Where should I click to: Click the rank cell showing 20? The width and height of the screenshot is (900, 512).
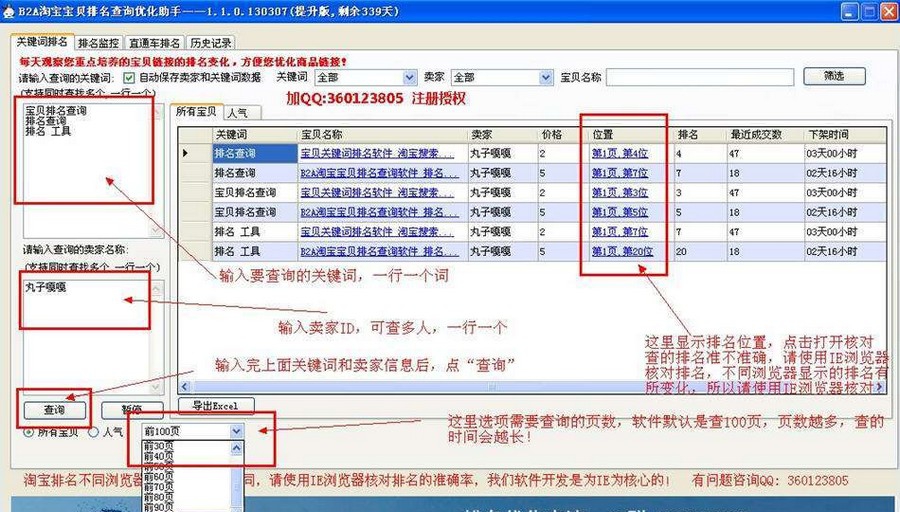click(700, 251)
